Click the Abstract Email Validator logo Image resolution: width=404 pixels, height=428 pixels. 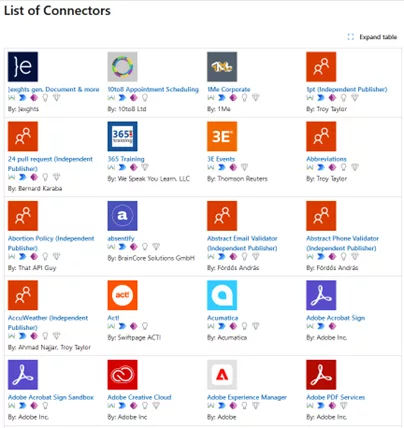point(222,216)
